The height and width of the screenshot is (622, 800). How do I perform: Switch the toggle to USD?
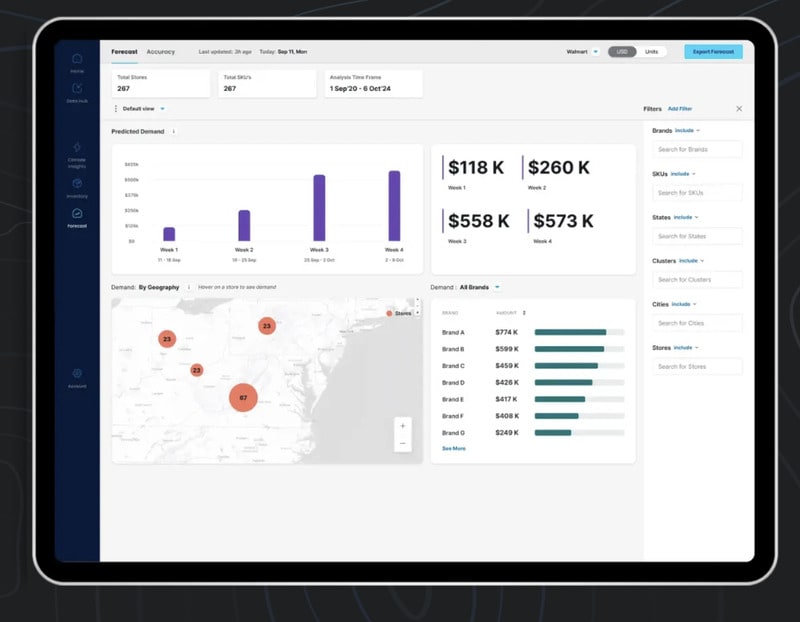(622, 51)
